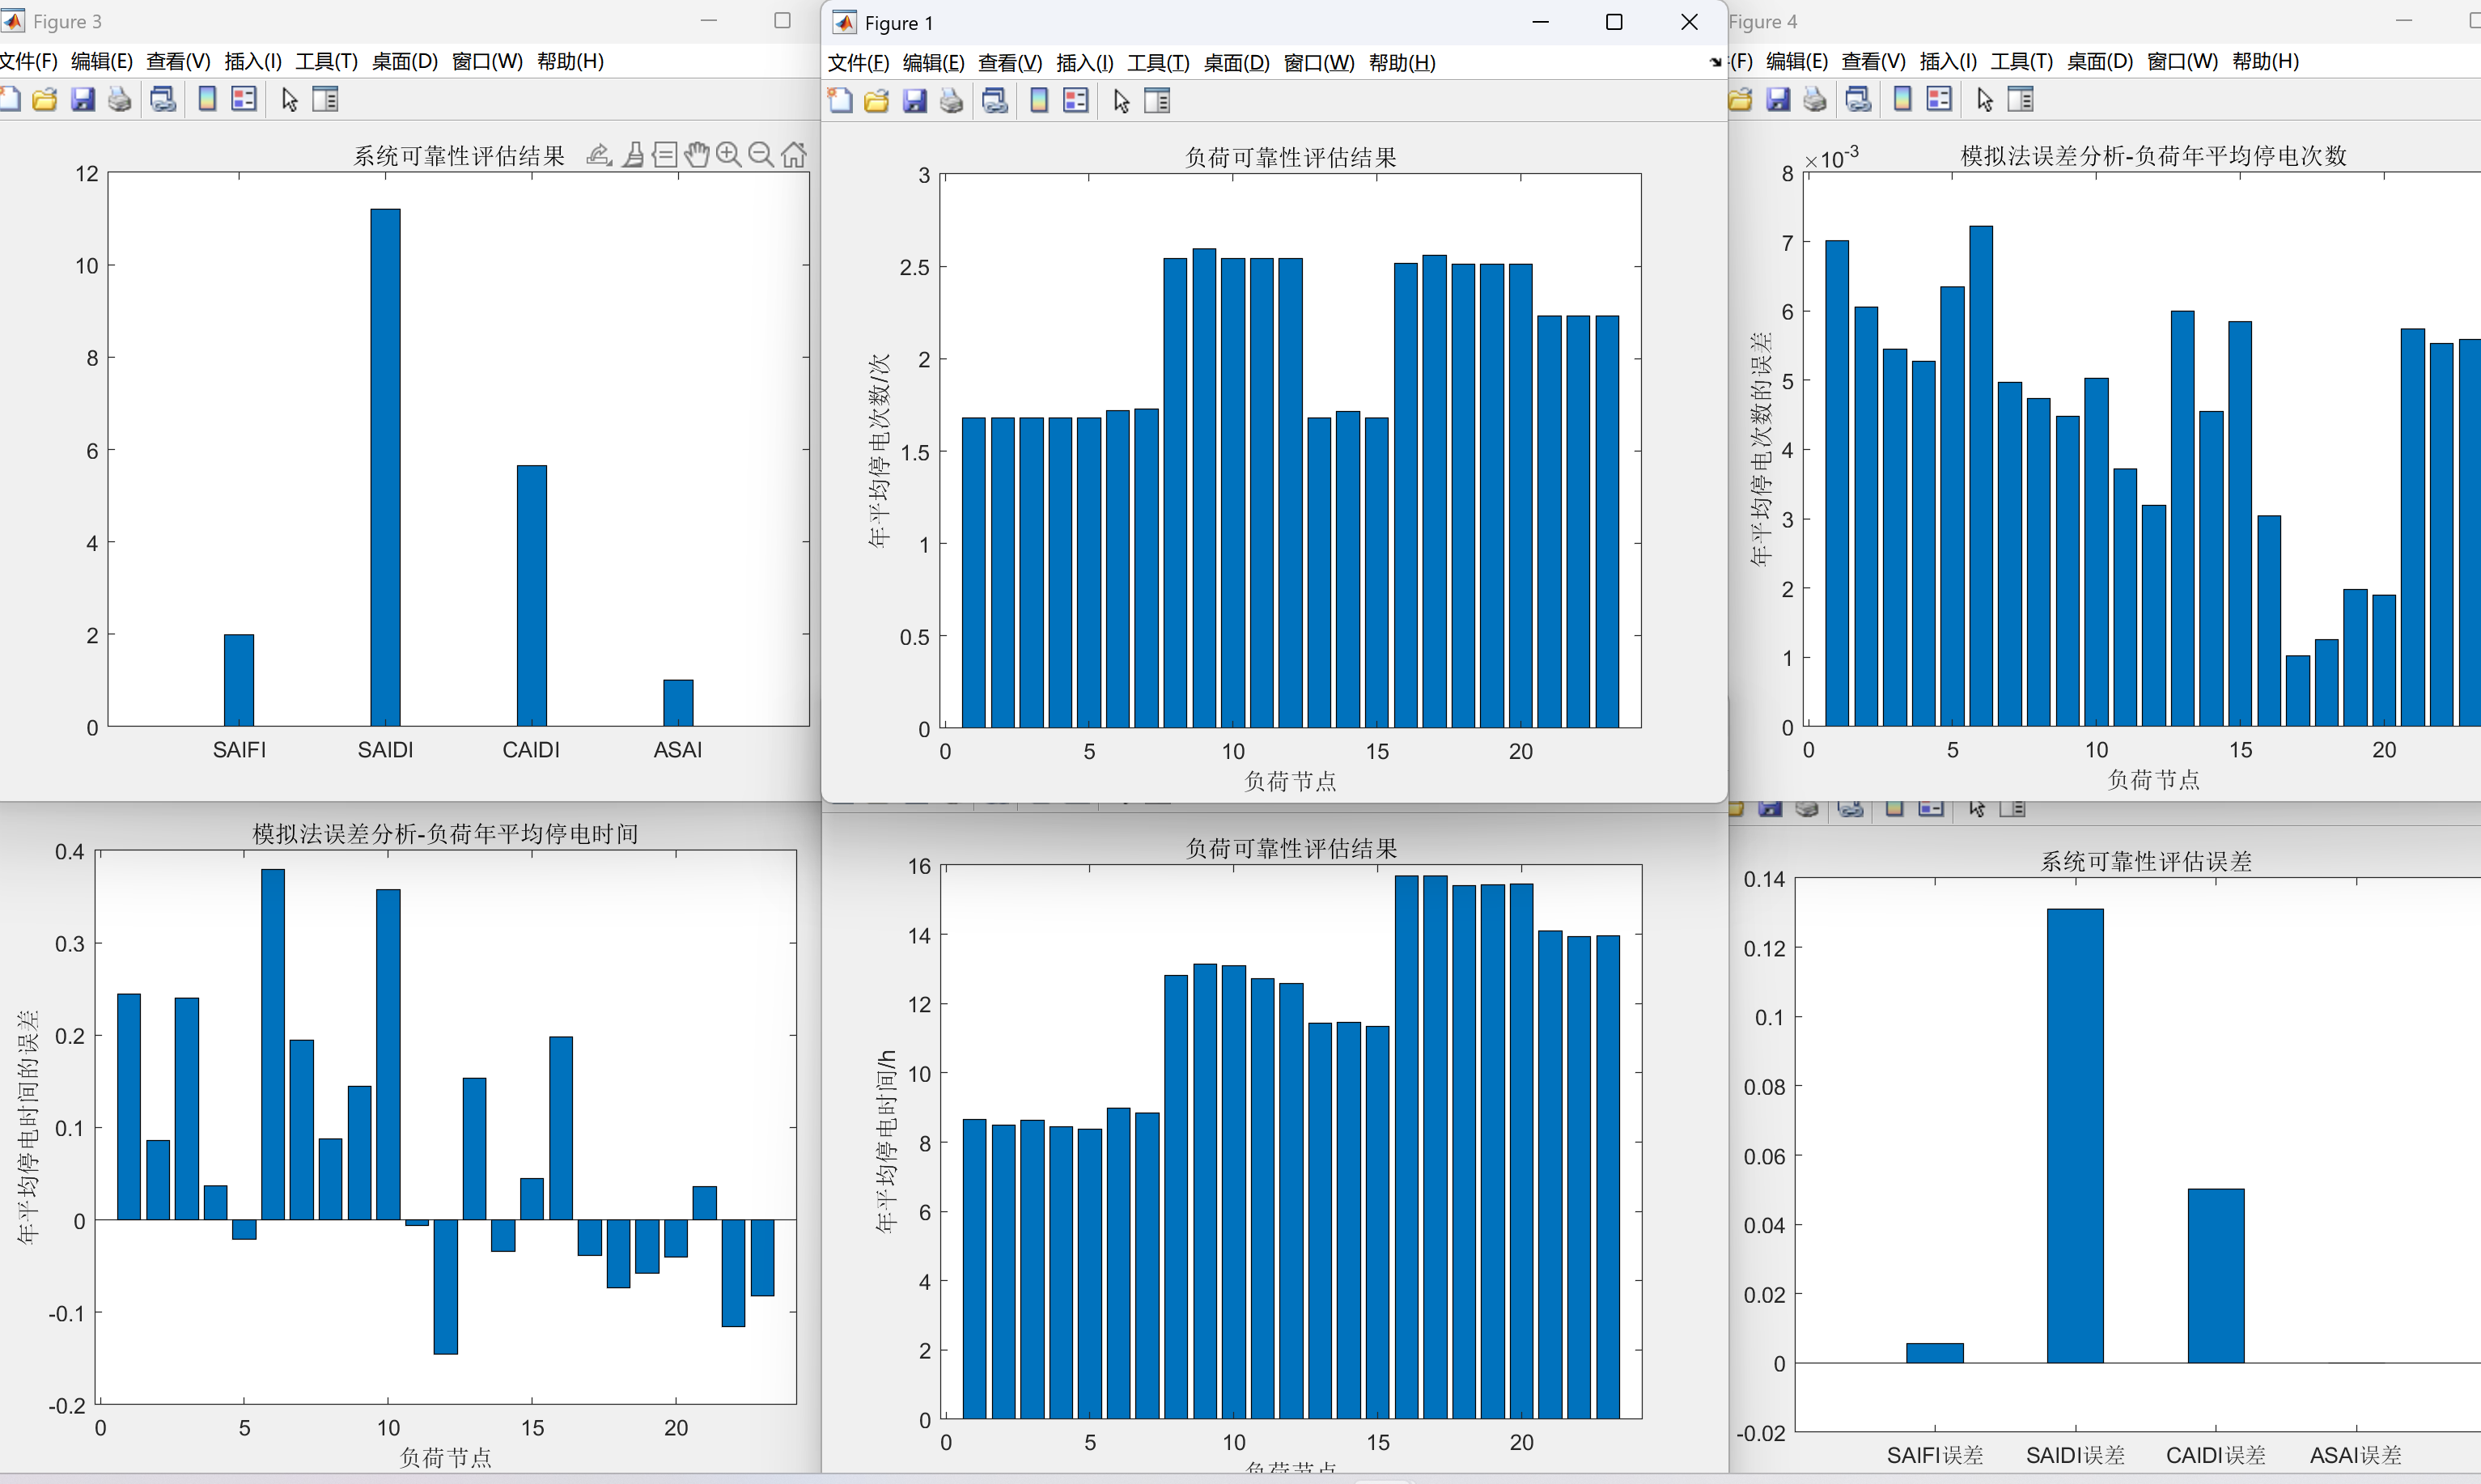Click the tall SAIDI bar in Figure 3 chart
This screenshot has height=1484, width=2481.
click(385, 467)
